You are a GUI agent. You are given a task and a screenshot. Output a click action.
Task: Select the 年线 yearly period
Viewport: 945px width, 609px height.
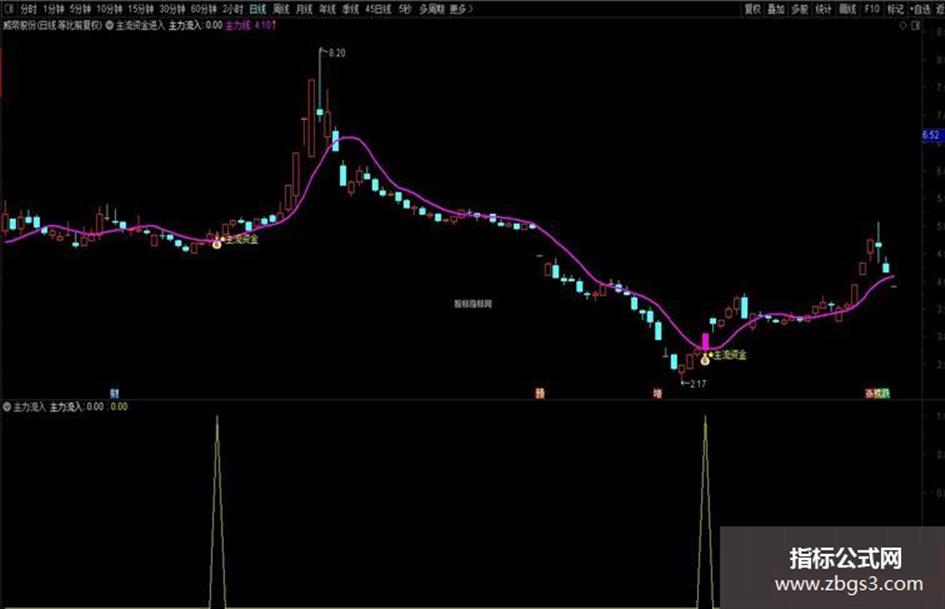pyautogui.click(x=327, y=9)
